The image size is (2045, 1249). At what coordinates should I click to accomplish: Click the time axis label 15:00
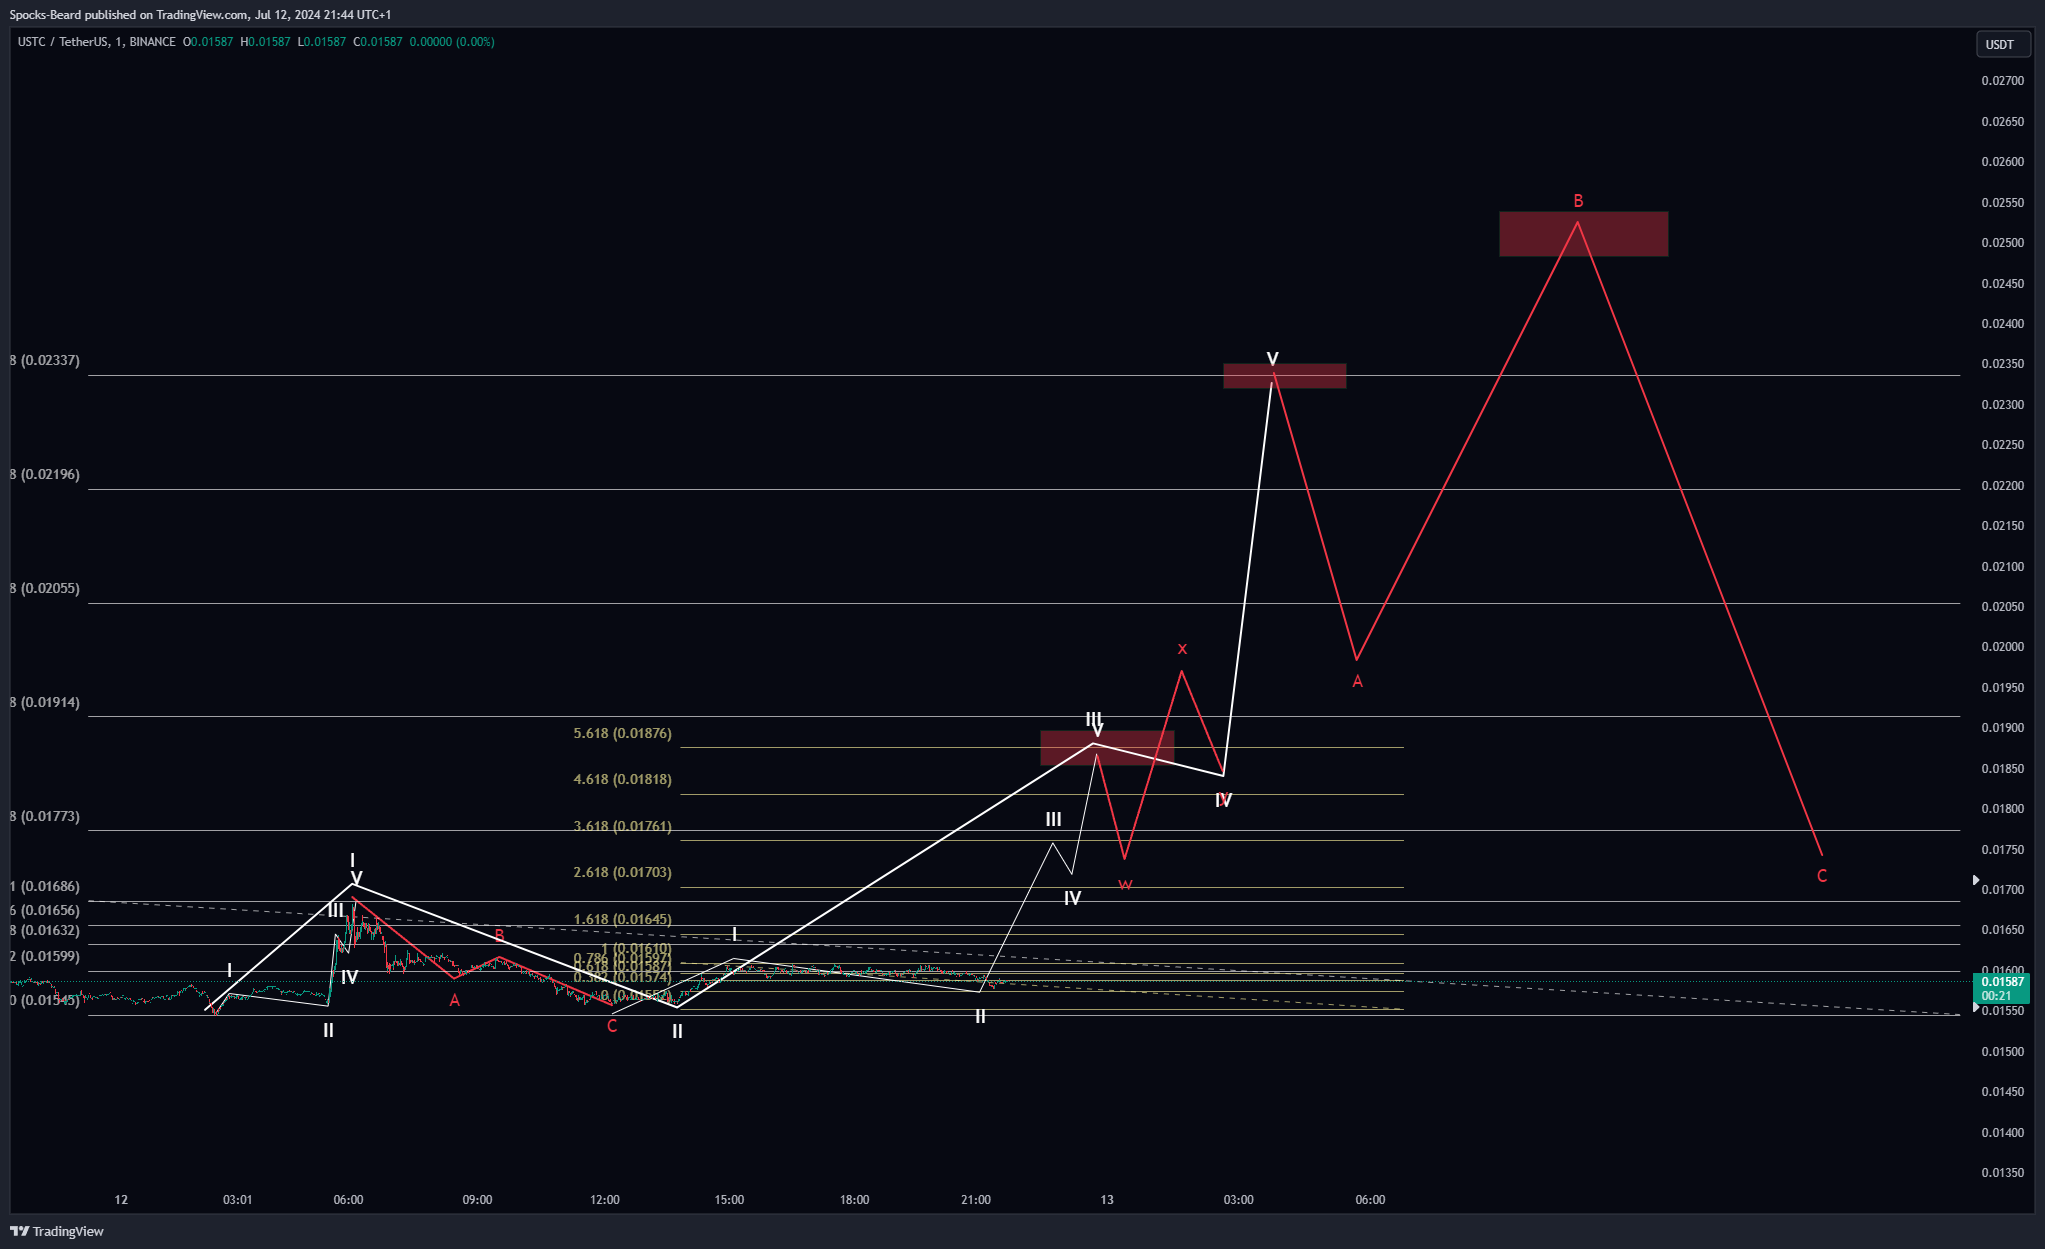tap(729, 1200)
